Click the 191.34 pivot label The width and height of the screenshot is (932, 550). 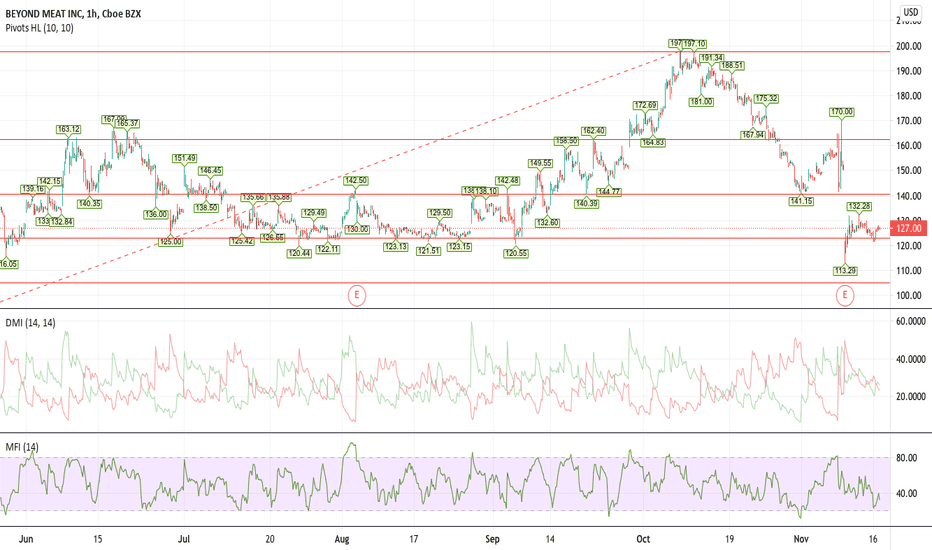click(711, 58)
